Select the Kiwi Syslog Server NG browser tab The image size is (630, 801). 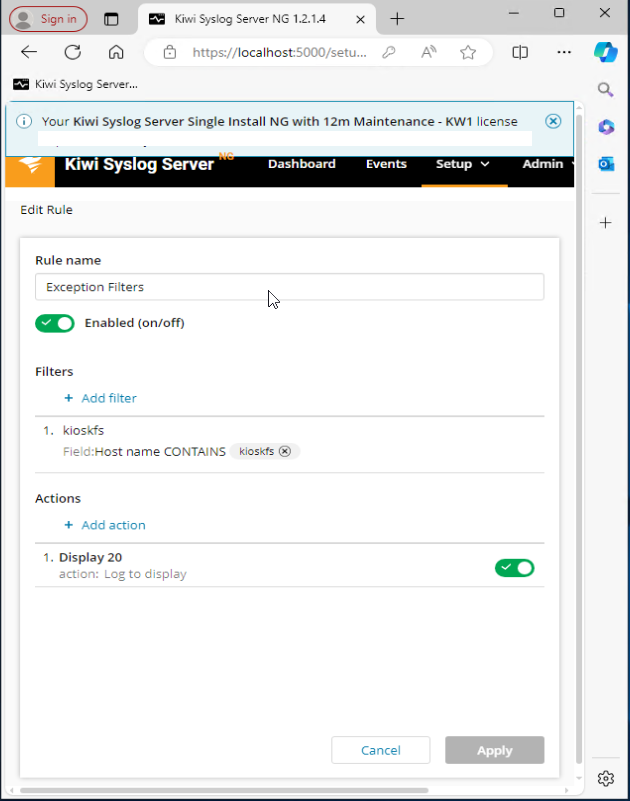point(256,19)
